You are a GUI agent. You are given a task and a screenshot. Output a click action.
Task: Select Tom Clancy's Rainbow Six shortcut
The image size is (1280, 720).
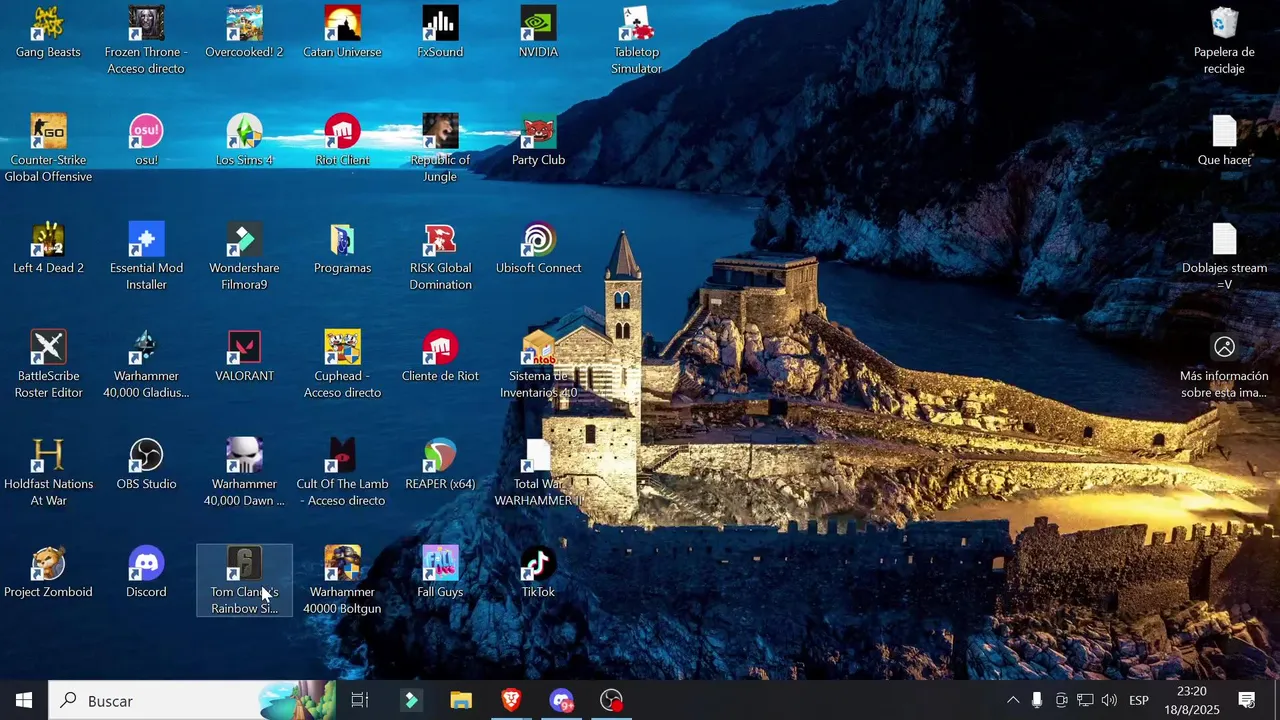tap(244, 581)
